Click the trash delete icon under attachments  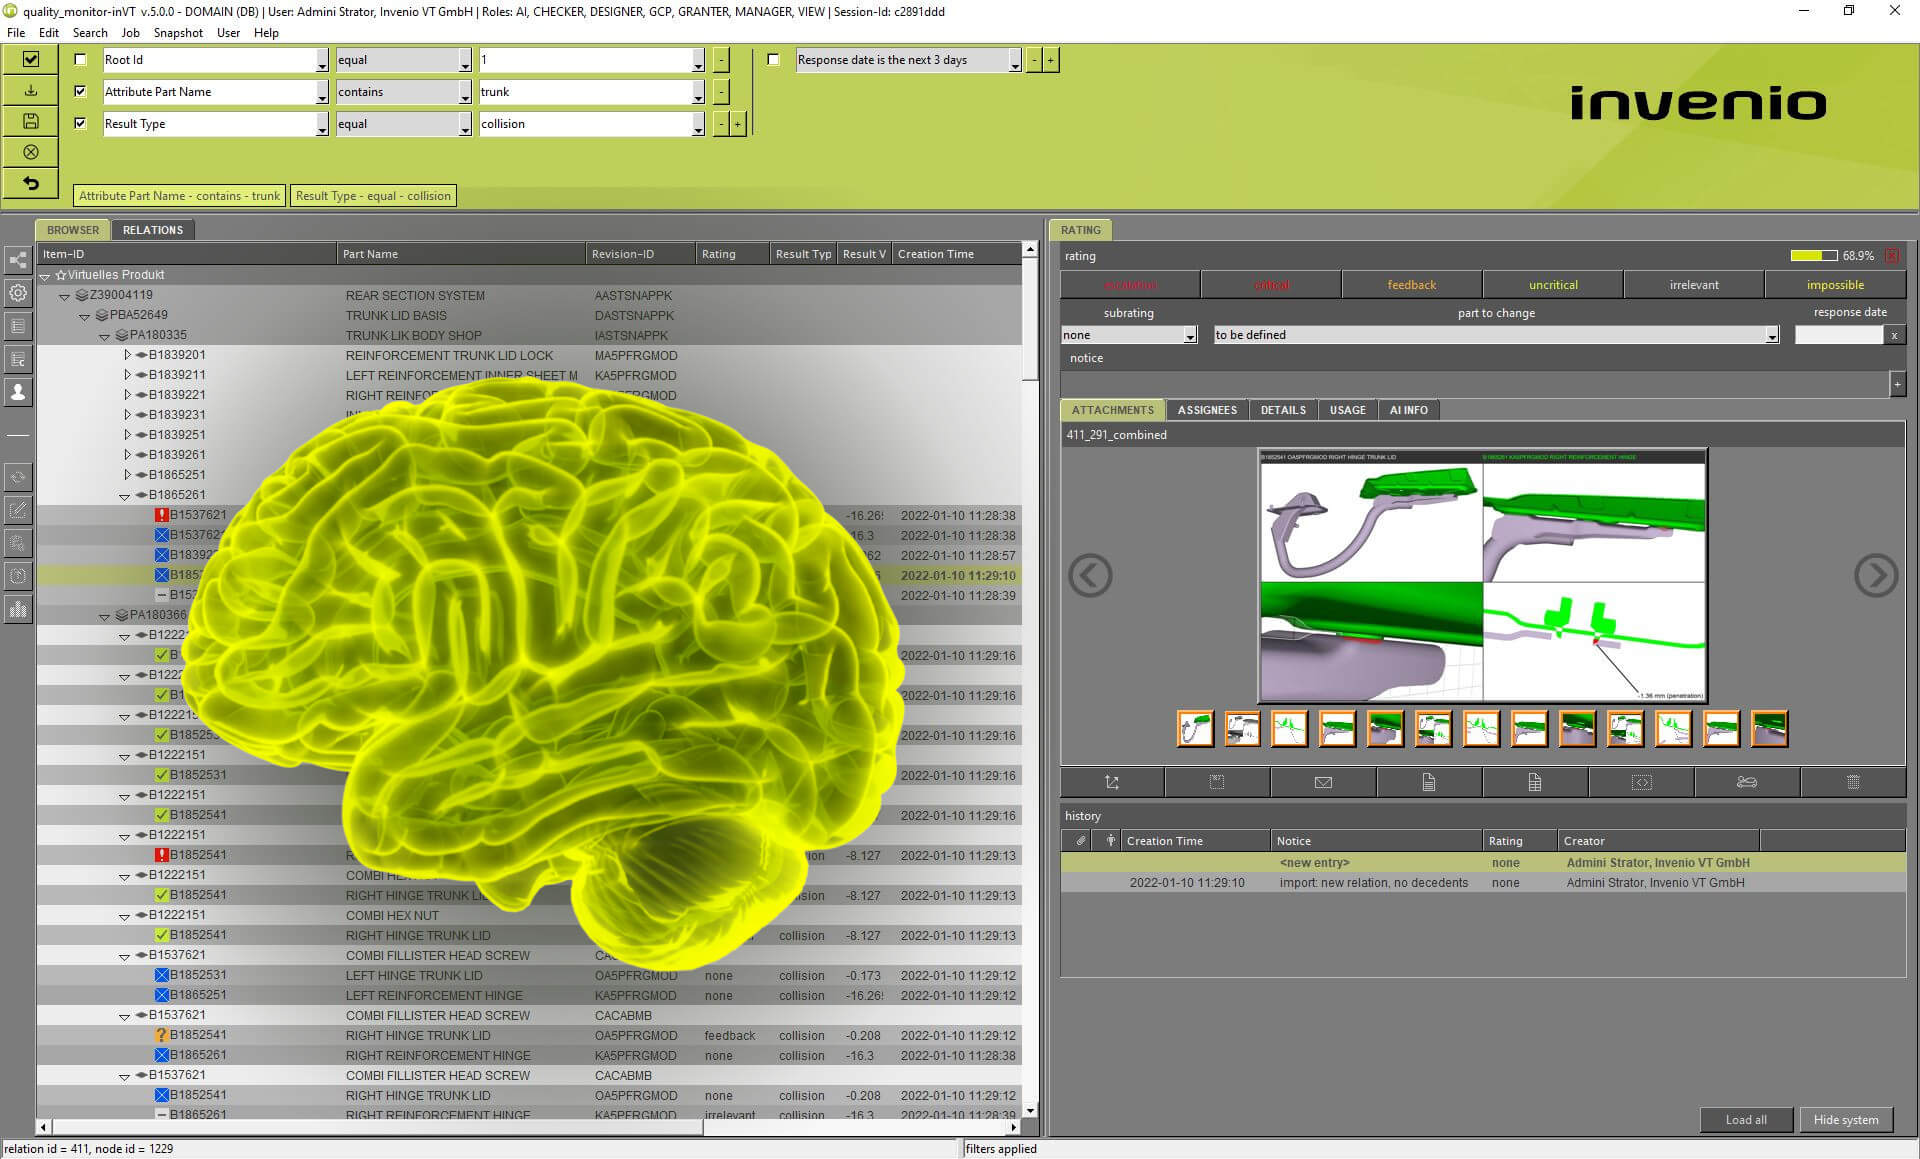[x=1853, y=782]
